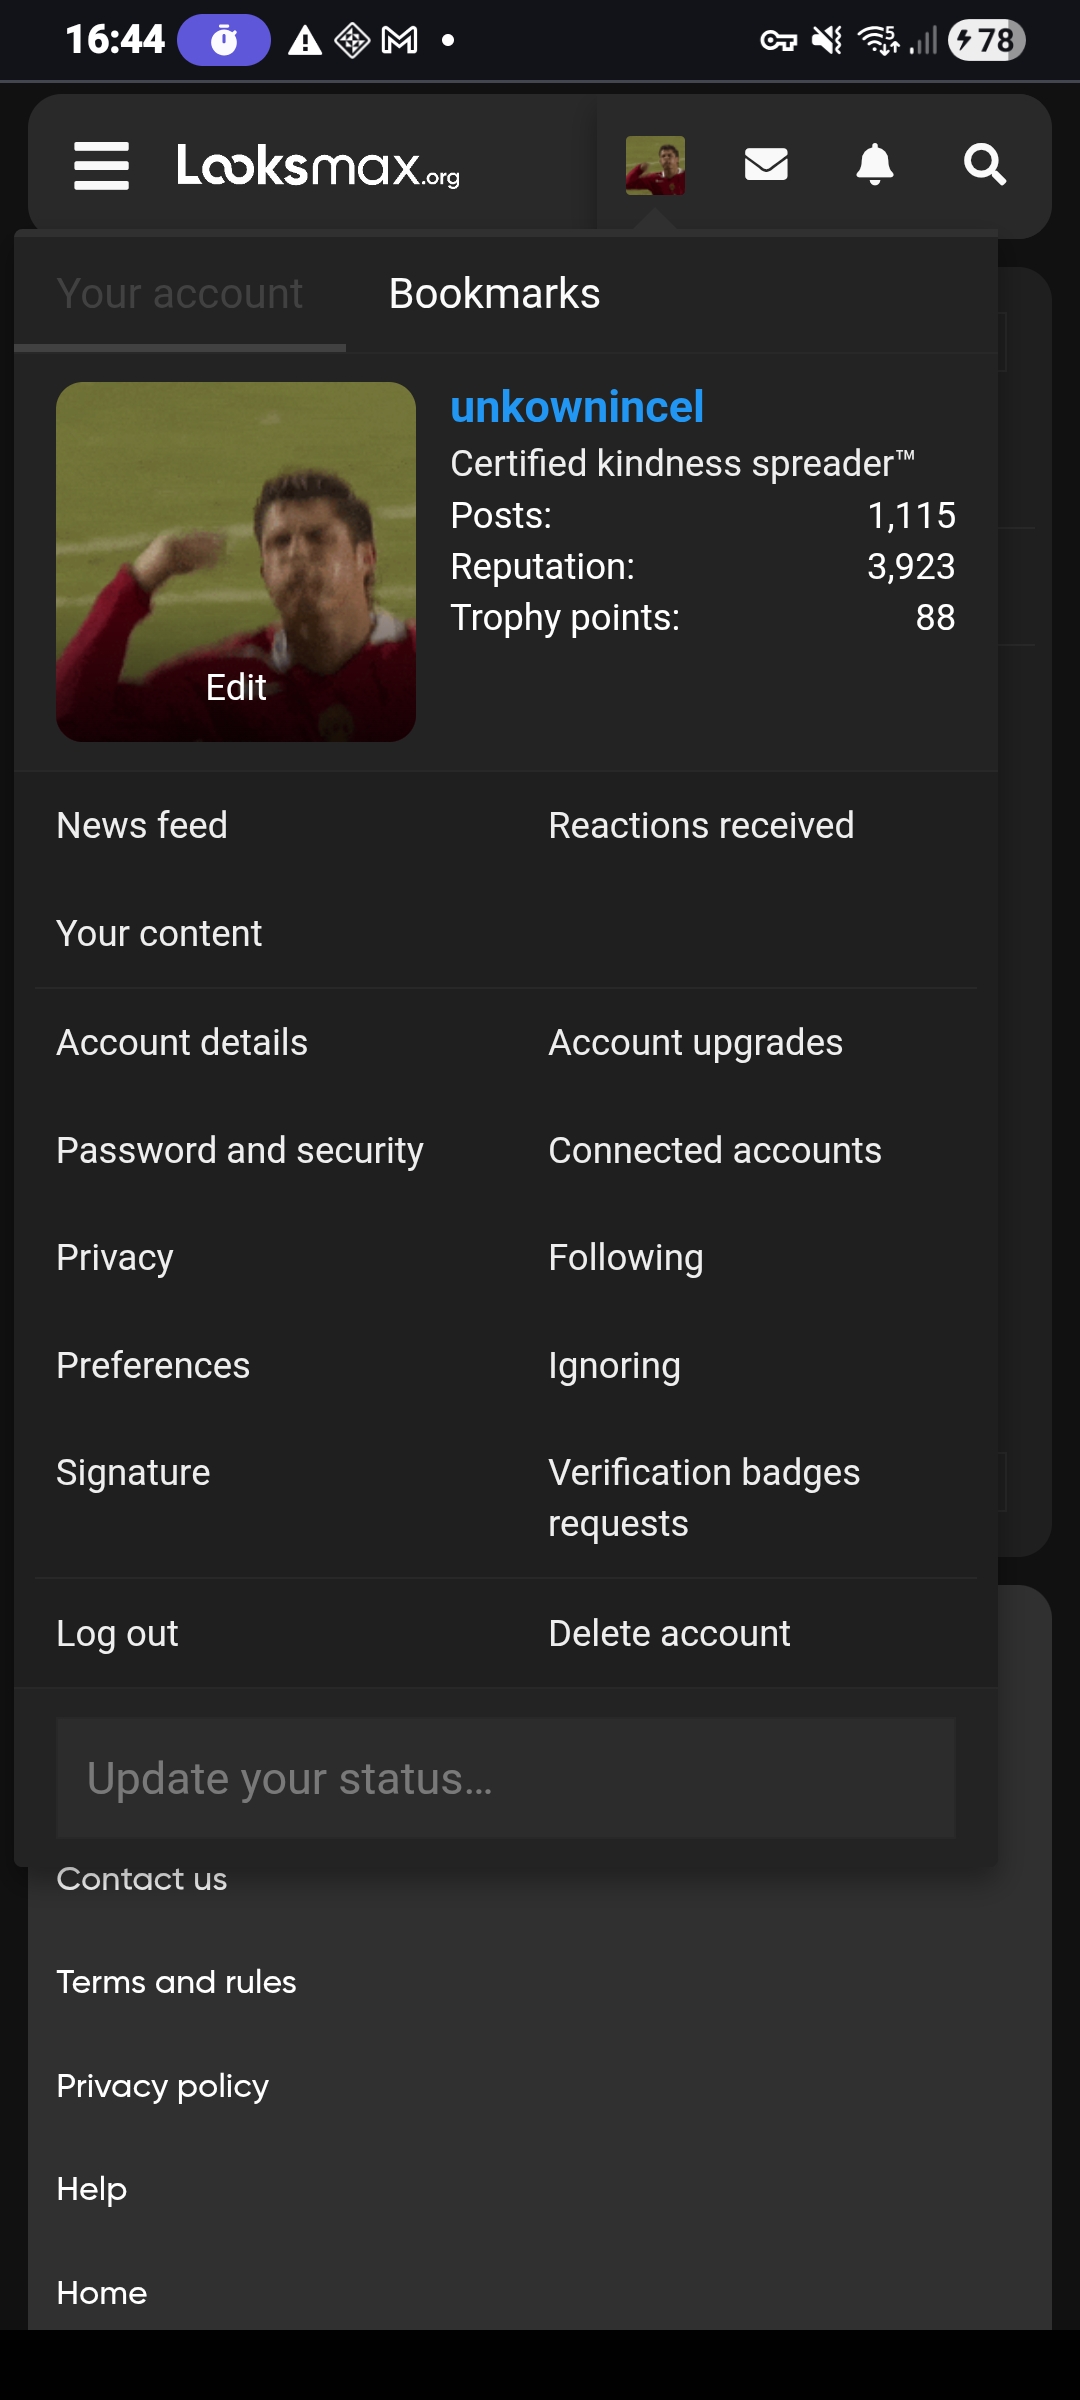Open the Terms and rules link
The height and width of the screenshot is (2400, 1080).
(176, 1982)
